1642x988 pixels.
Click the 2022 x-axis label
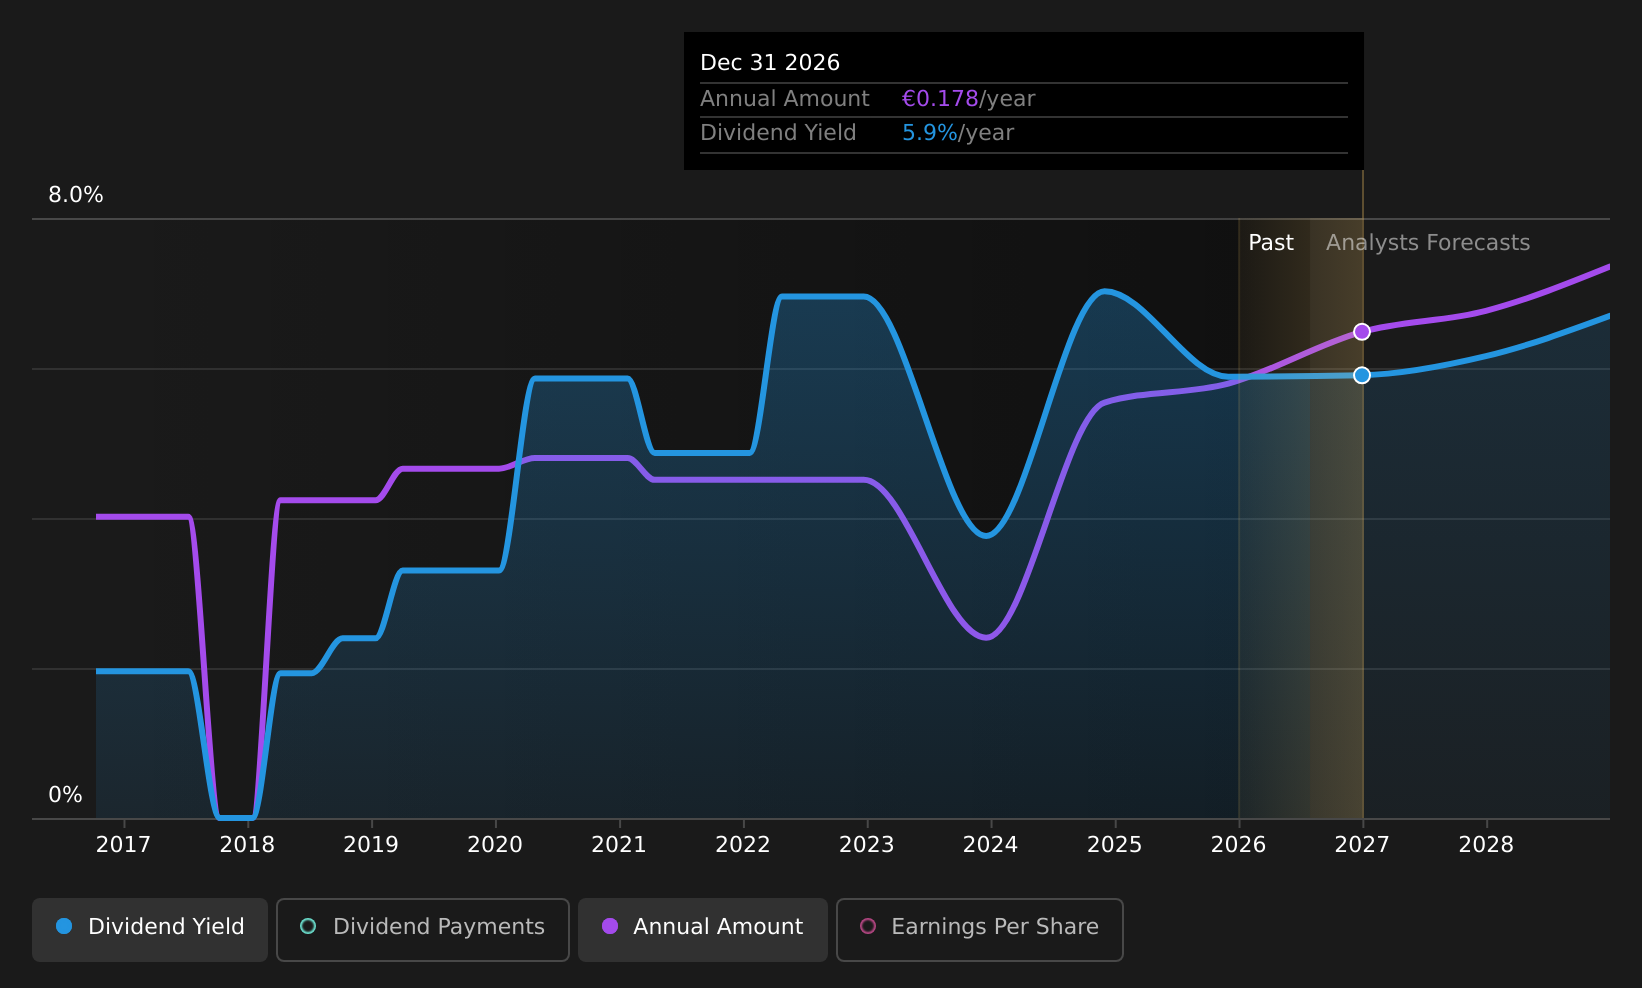[x=743, y=845]
